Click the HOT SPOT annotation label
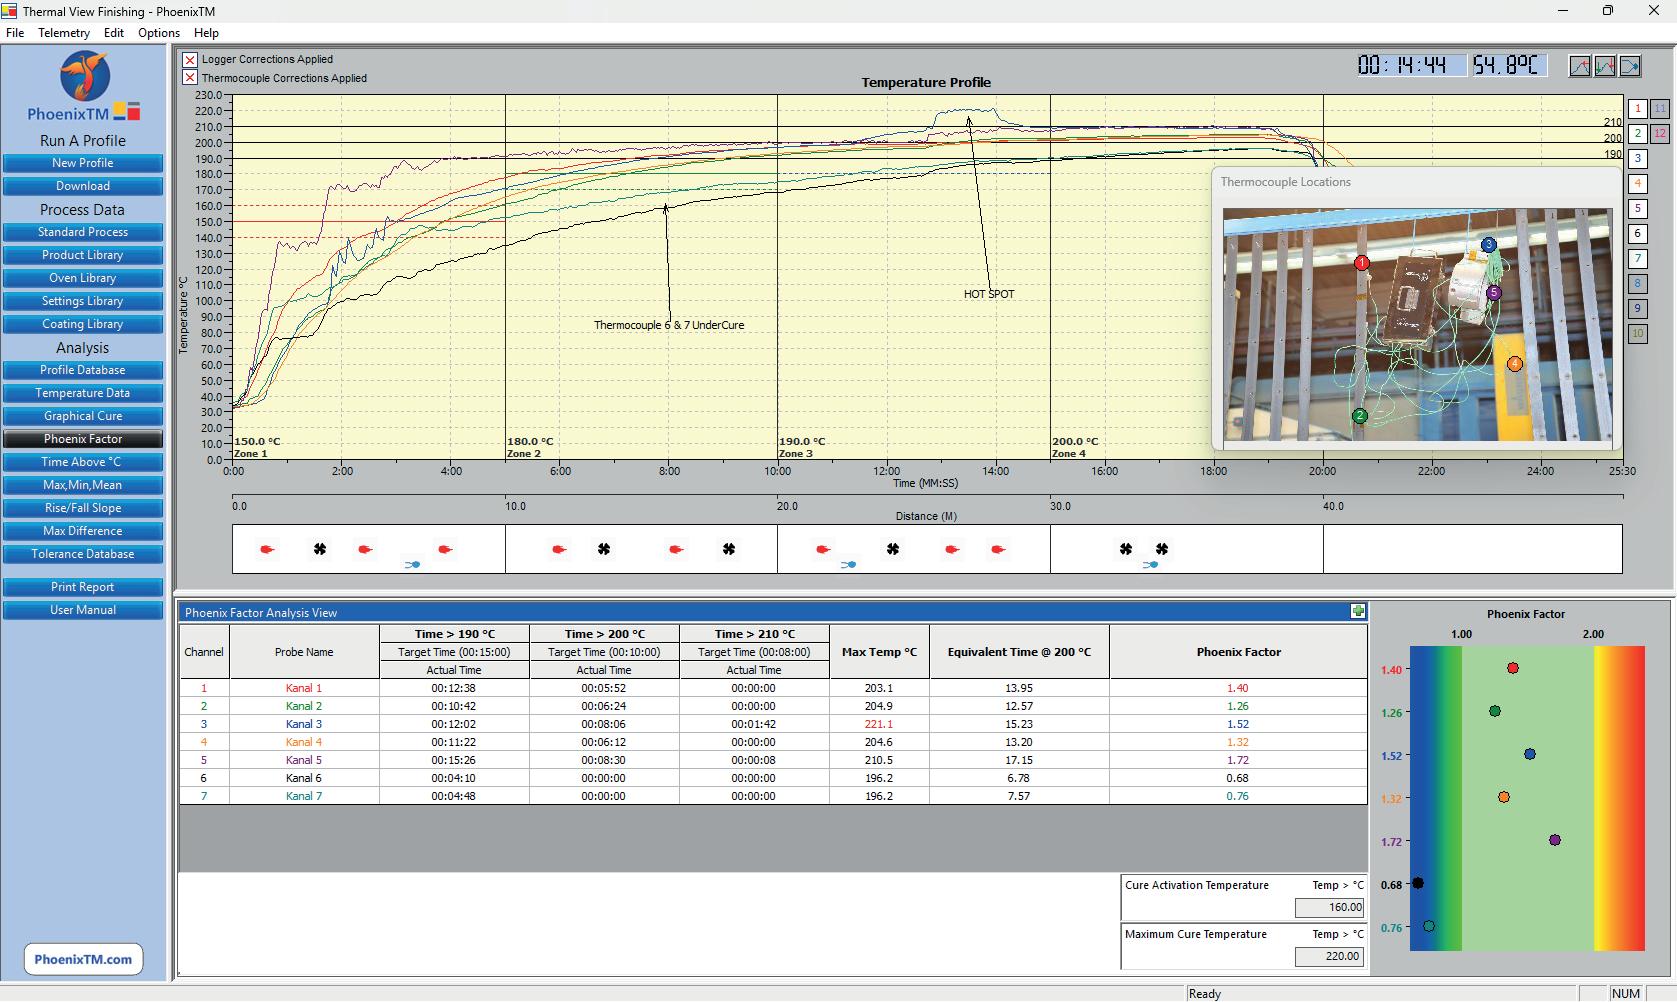The width and height of the screenshot is (1677, 1002). click(x=989, y=294)
